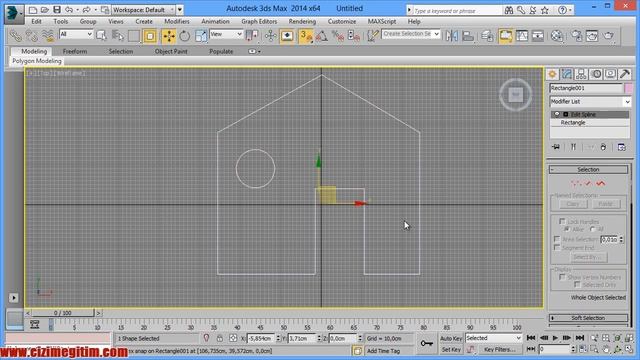The height and width of the screenshot is (360, 640).
Task: Open the Hierarchy panel tab
Action: point(581,74)
